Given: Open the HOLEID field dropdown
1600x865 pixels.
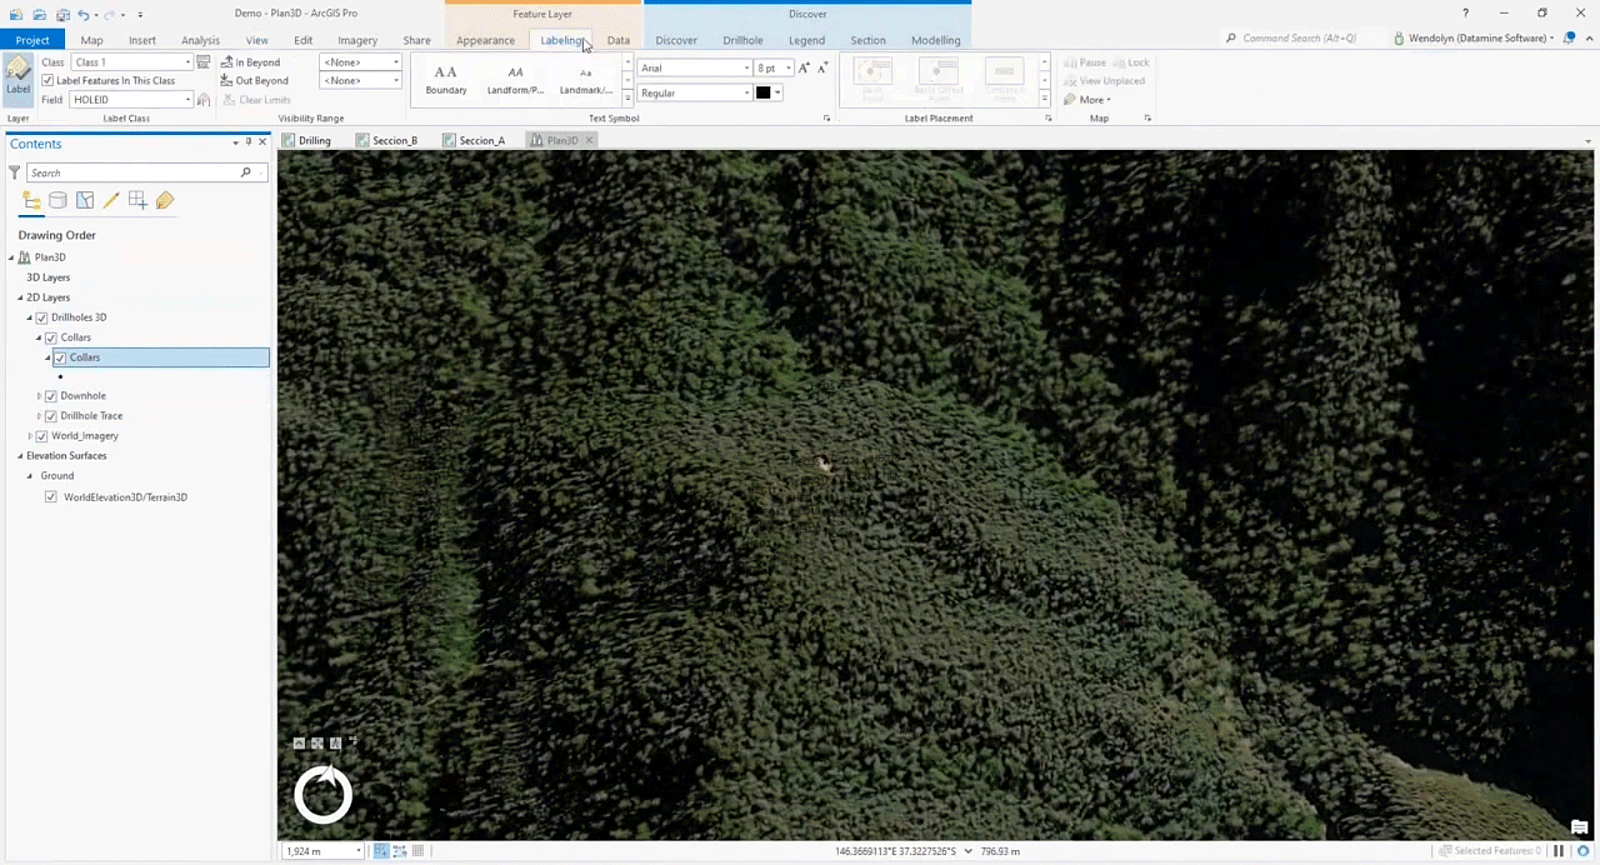Looking at the screenshot, I should point(187,100).
